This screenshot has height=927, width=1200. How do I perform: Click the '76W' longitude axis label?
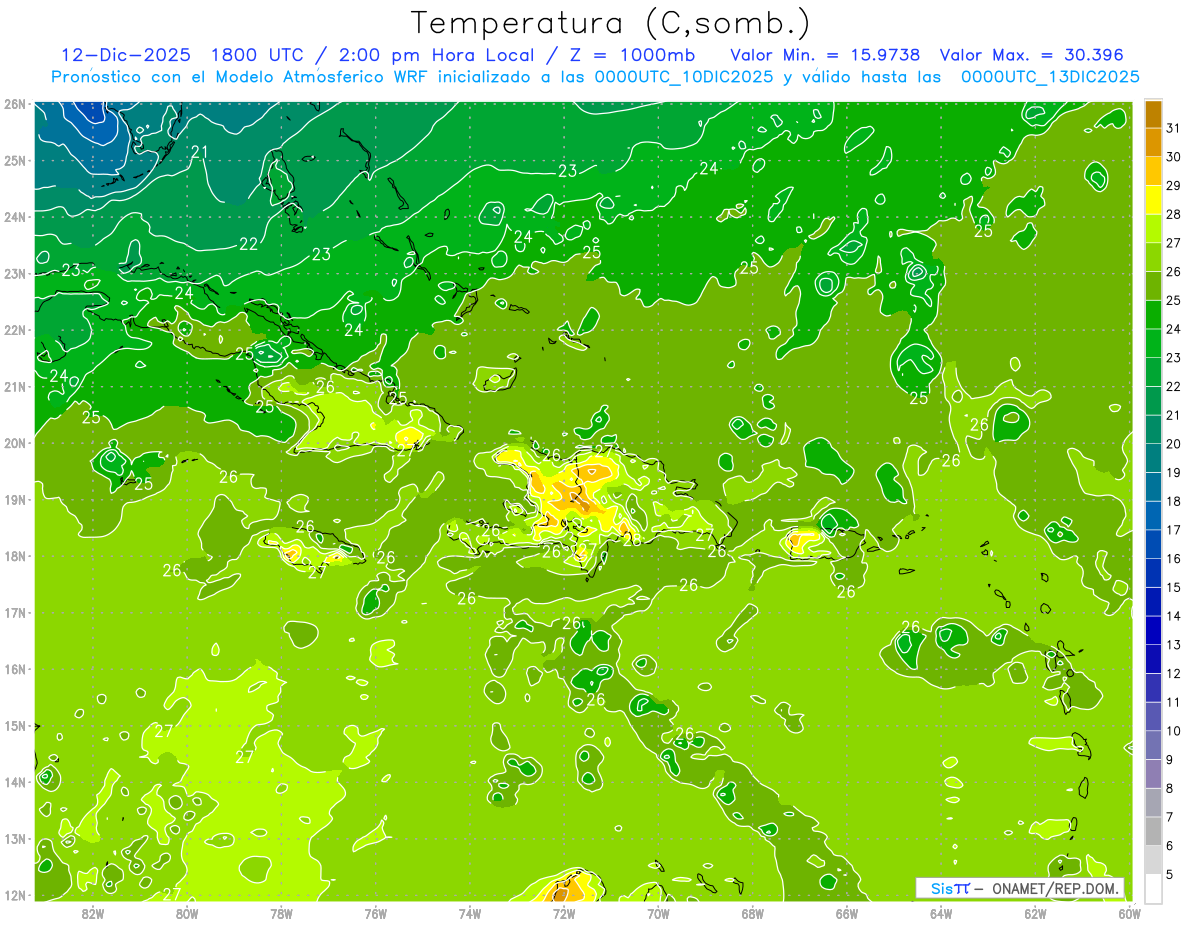pyautogui.click(x=376, y=913)
